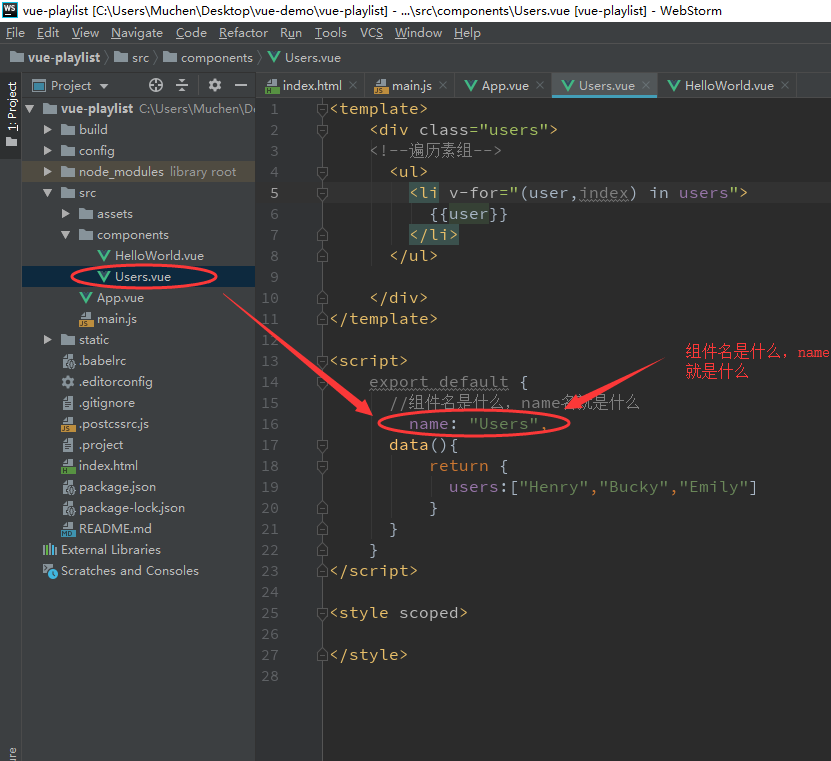
Task: Click line number 16 in the gutter
Action: click(x=270, y=424)
